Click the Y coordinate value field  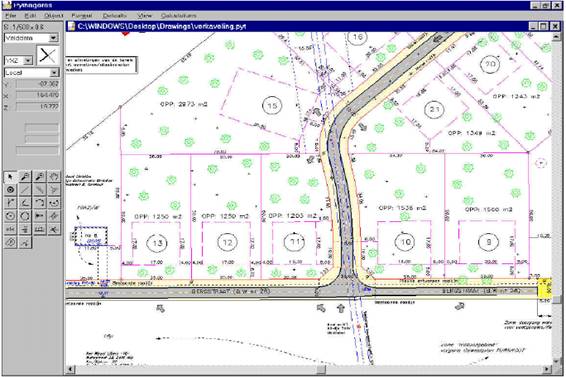38,84
